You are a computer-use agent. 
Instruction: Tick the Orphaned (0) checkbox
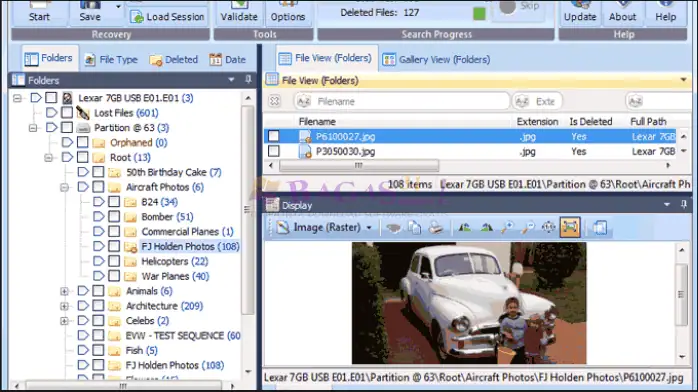[x=82, y=142]
